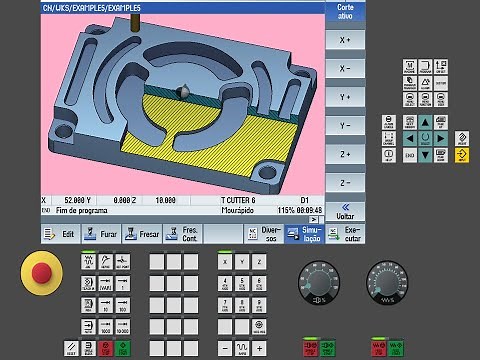The image size is (480, 360).
Task: Click the red Feed Stop key
Action: click(x=379, y=348)
